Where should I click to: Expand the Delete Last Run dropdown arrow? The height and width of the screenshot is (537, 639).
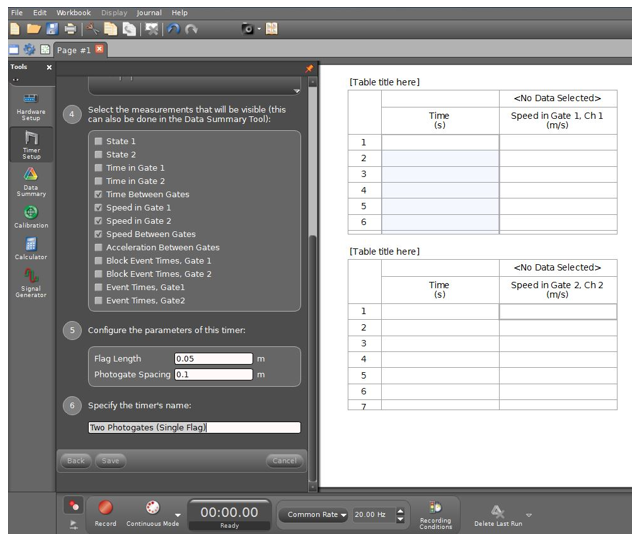click(529, 515)
